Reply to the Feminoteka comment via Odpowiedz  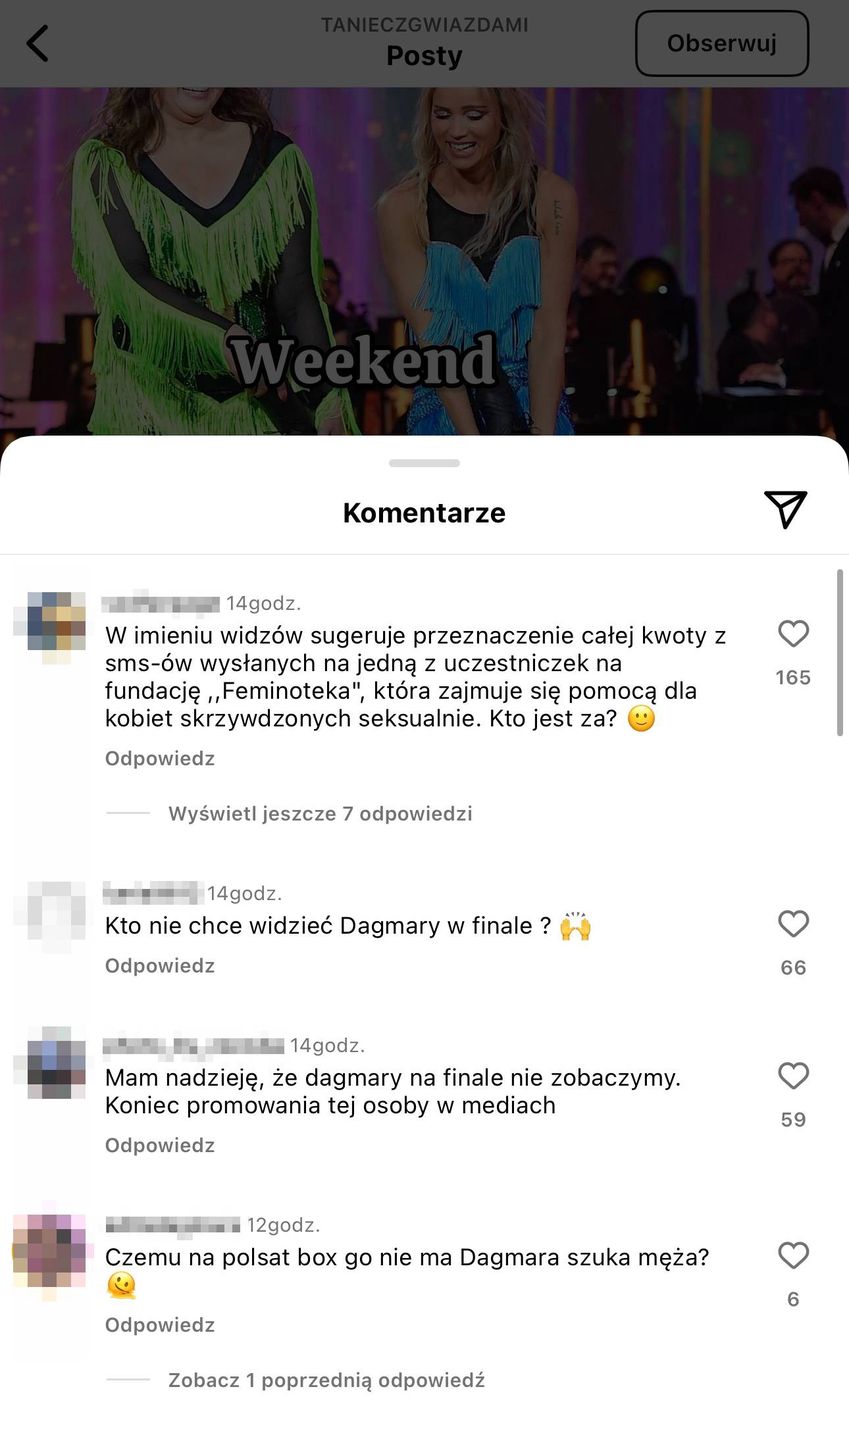coord(160,758)
